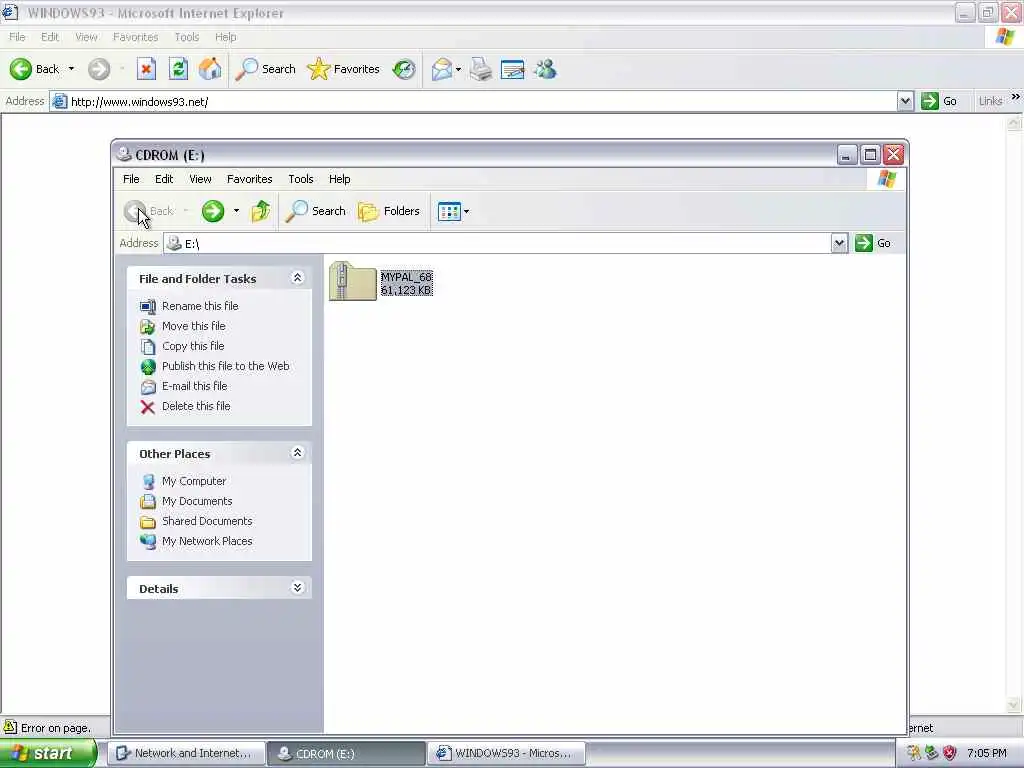Click the Stop icon in Internet Explorer toolbar

click(146, 69)
